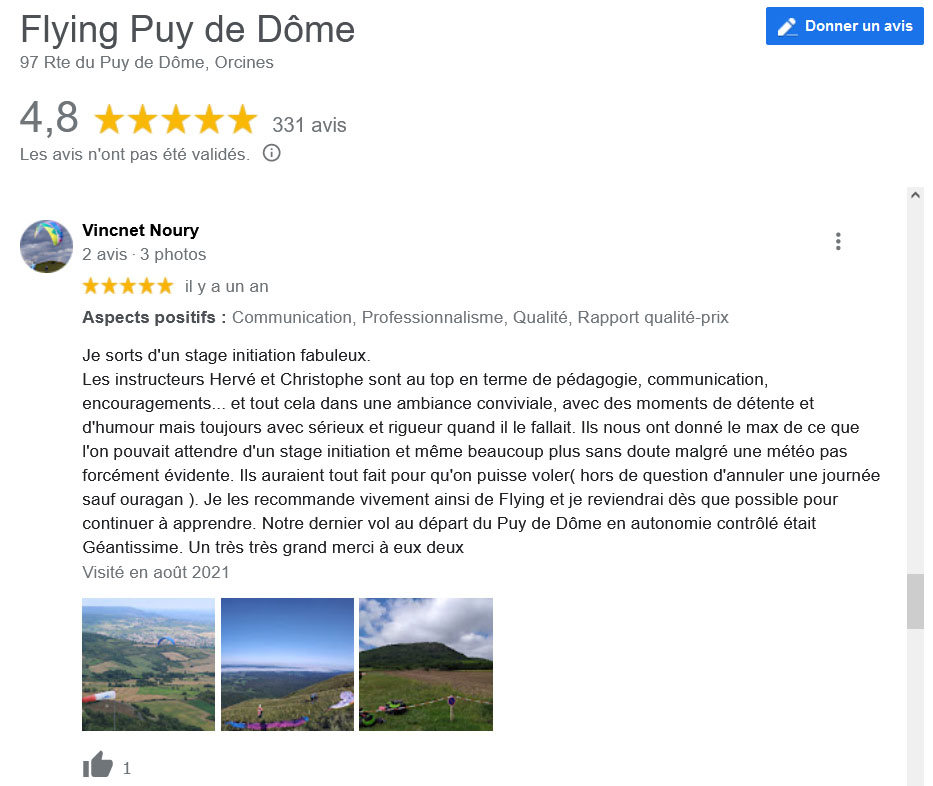Image resolution: width=933 pixels, height=786 pixels.
Task: Open the Vincnet Noury profile link
Action: point(140,230)
